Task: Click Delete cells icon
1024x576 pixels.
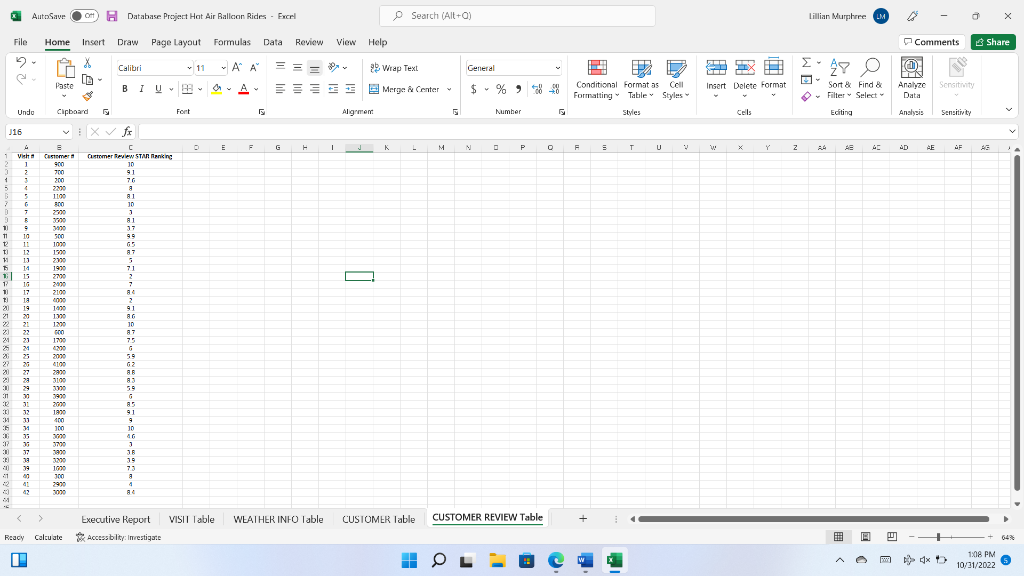Action: click(x=744, y=67)
